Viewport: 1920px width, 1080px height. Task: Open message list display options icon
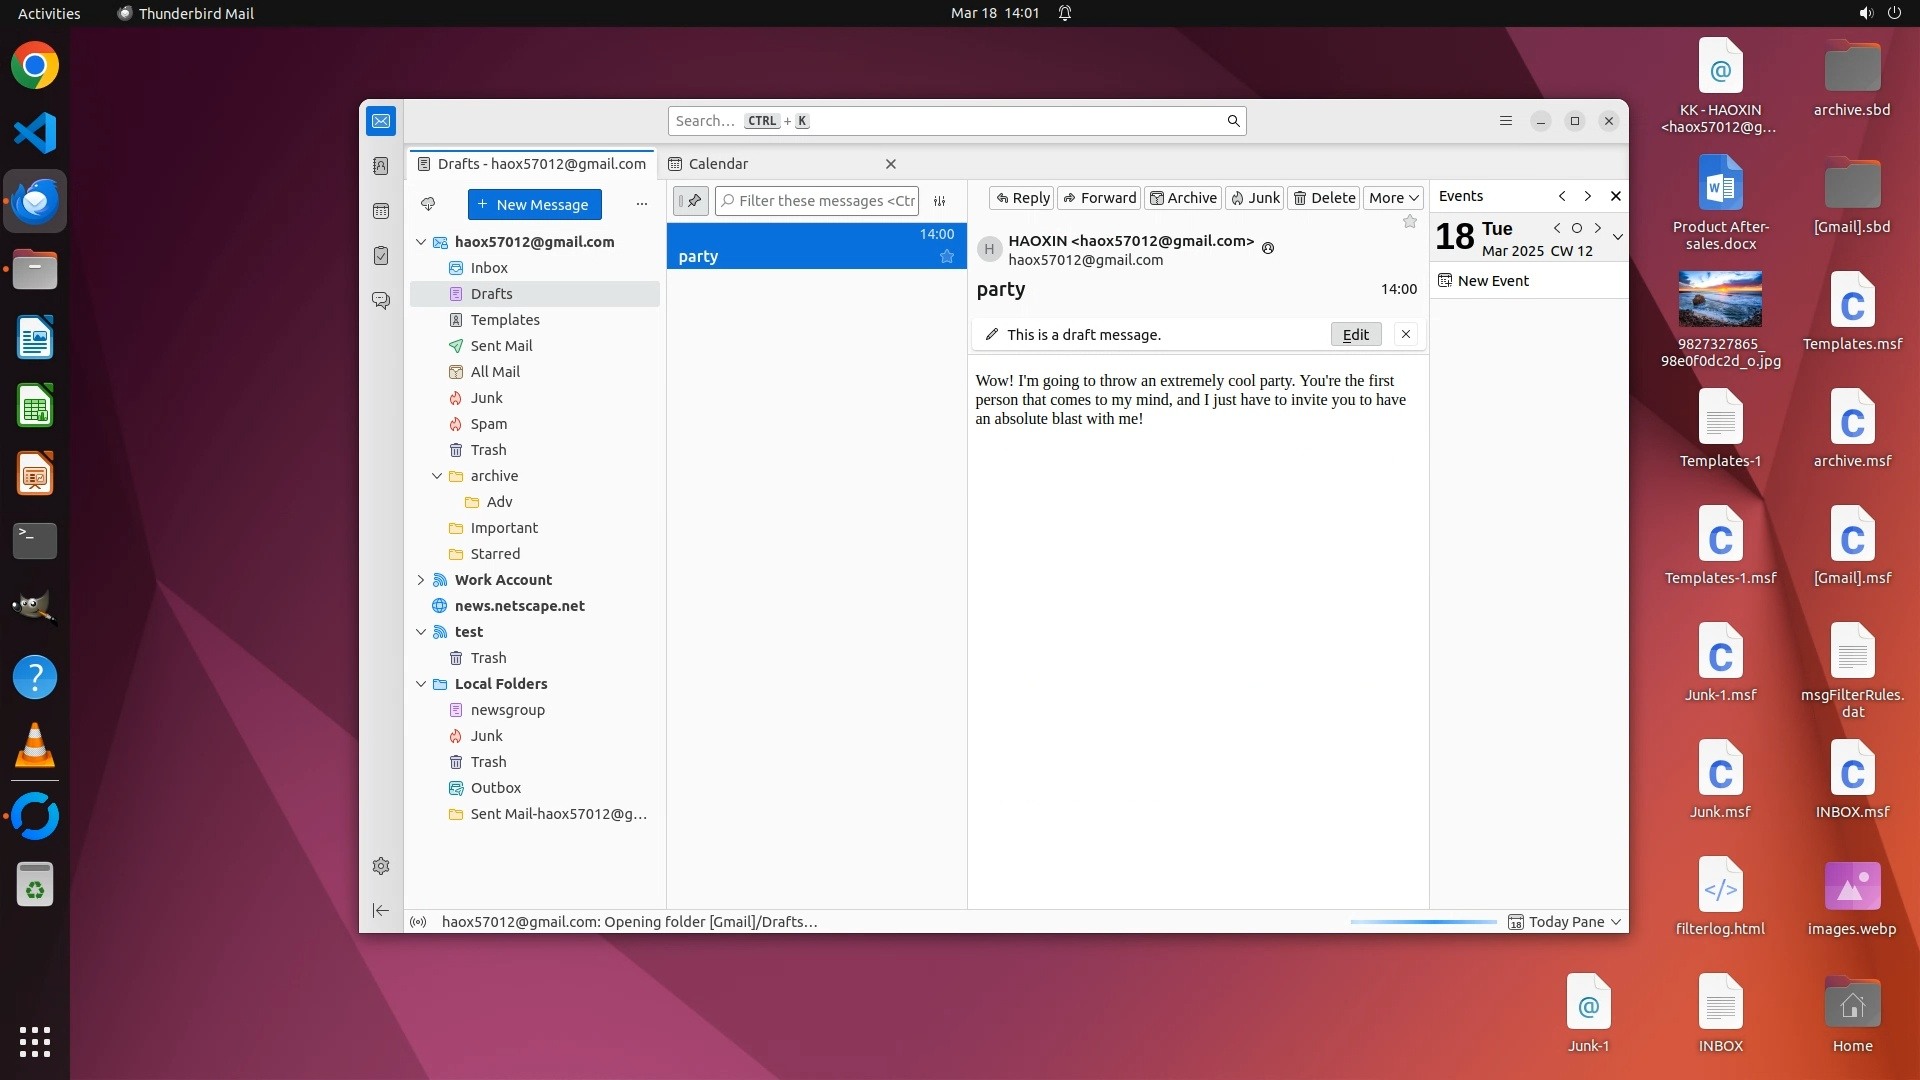tap(940, 201)
